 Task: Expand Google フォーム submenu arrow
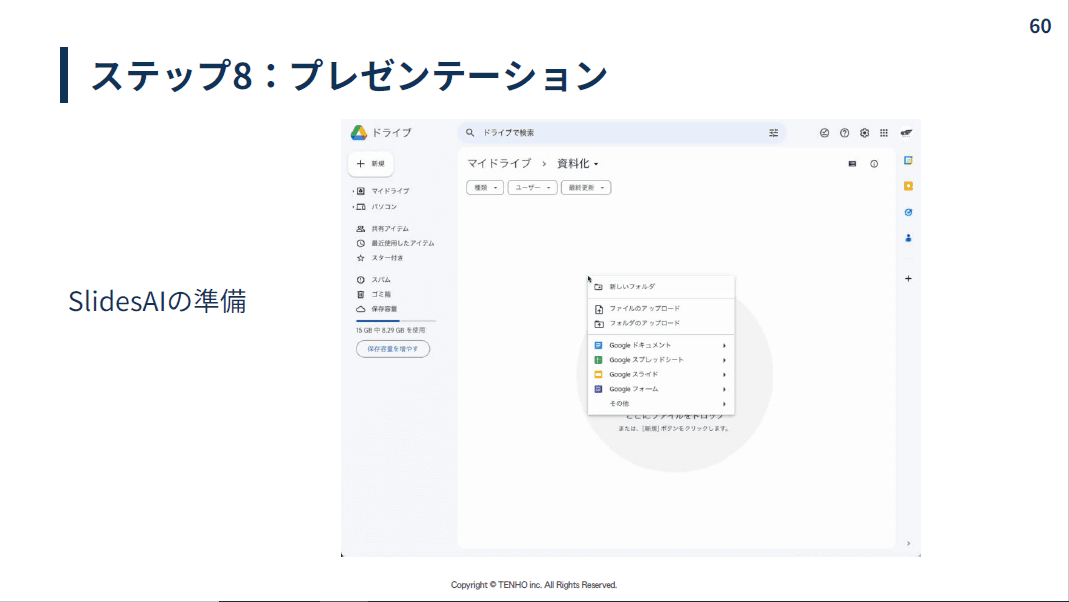pos(724,389)
